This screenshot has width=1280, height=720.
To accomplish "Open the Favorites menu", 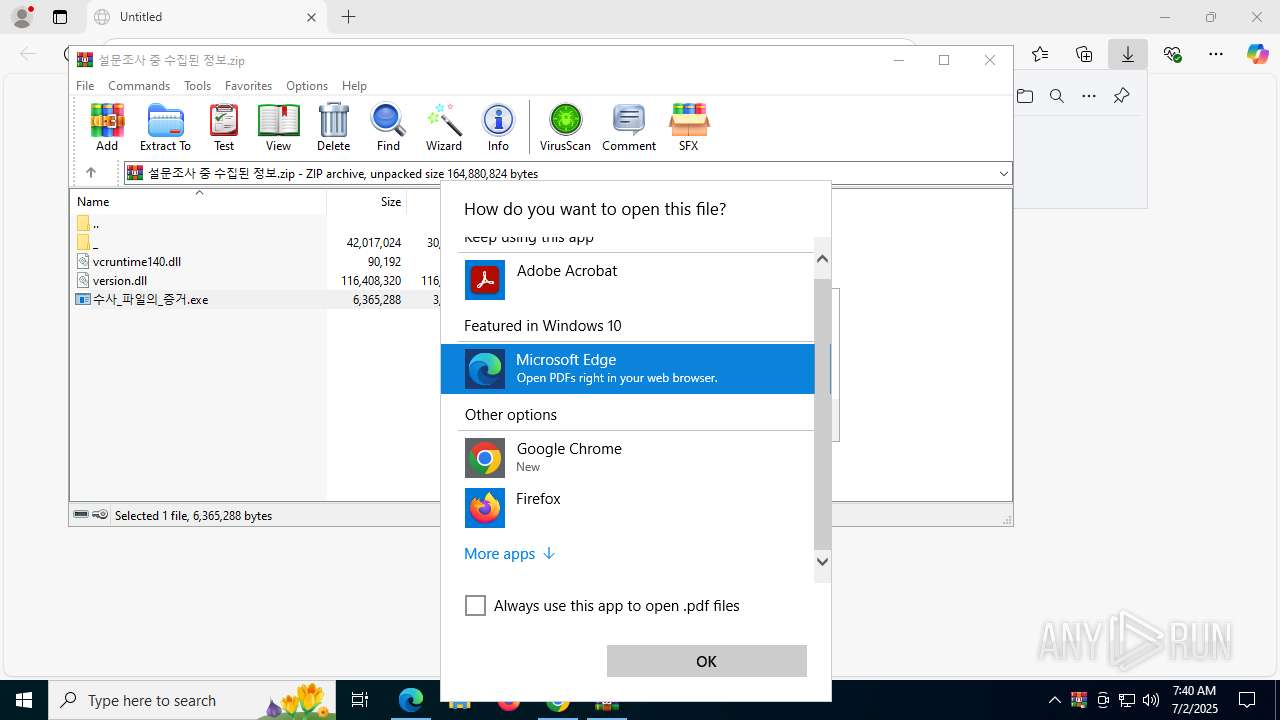I will pyautogui.click(x=248, y=86).
